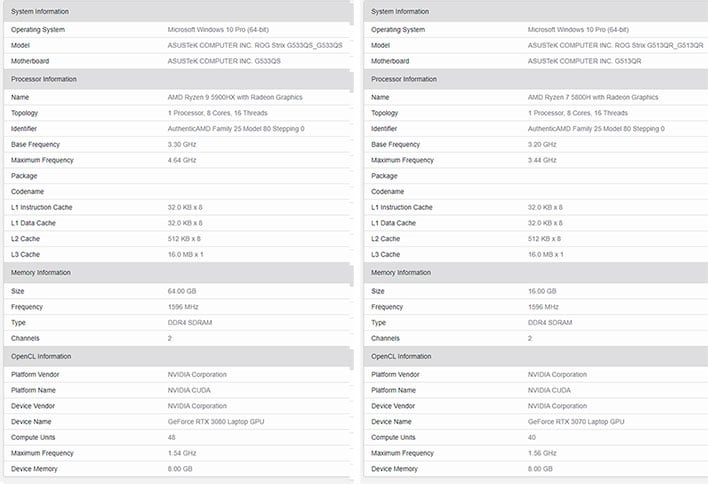Click the G513QR motherboard value

(x=584, y=60)
